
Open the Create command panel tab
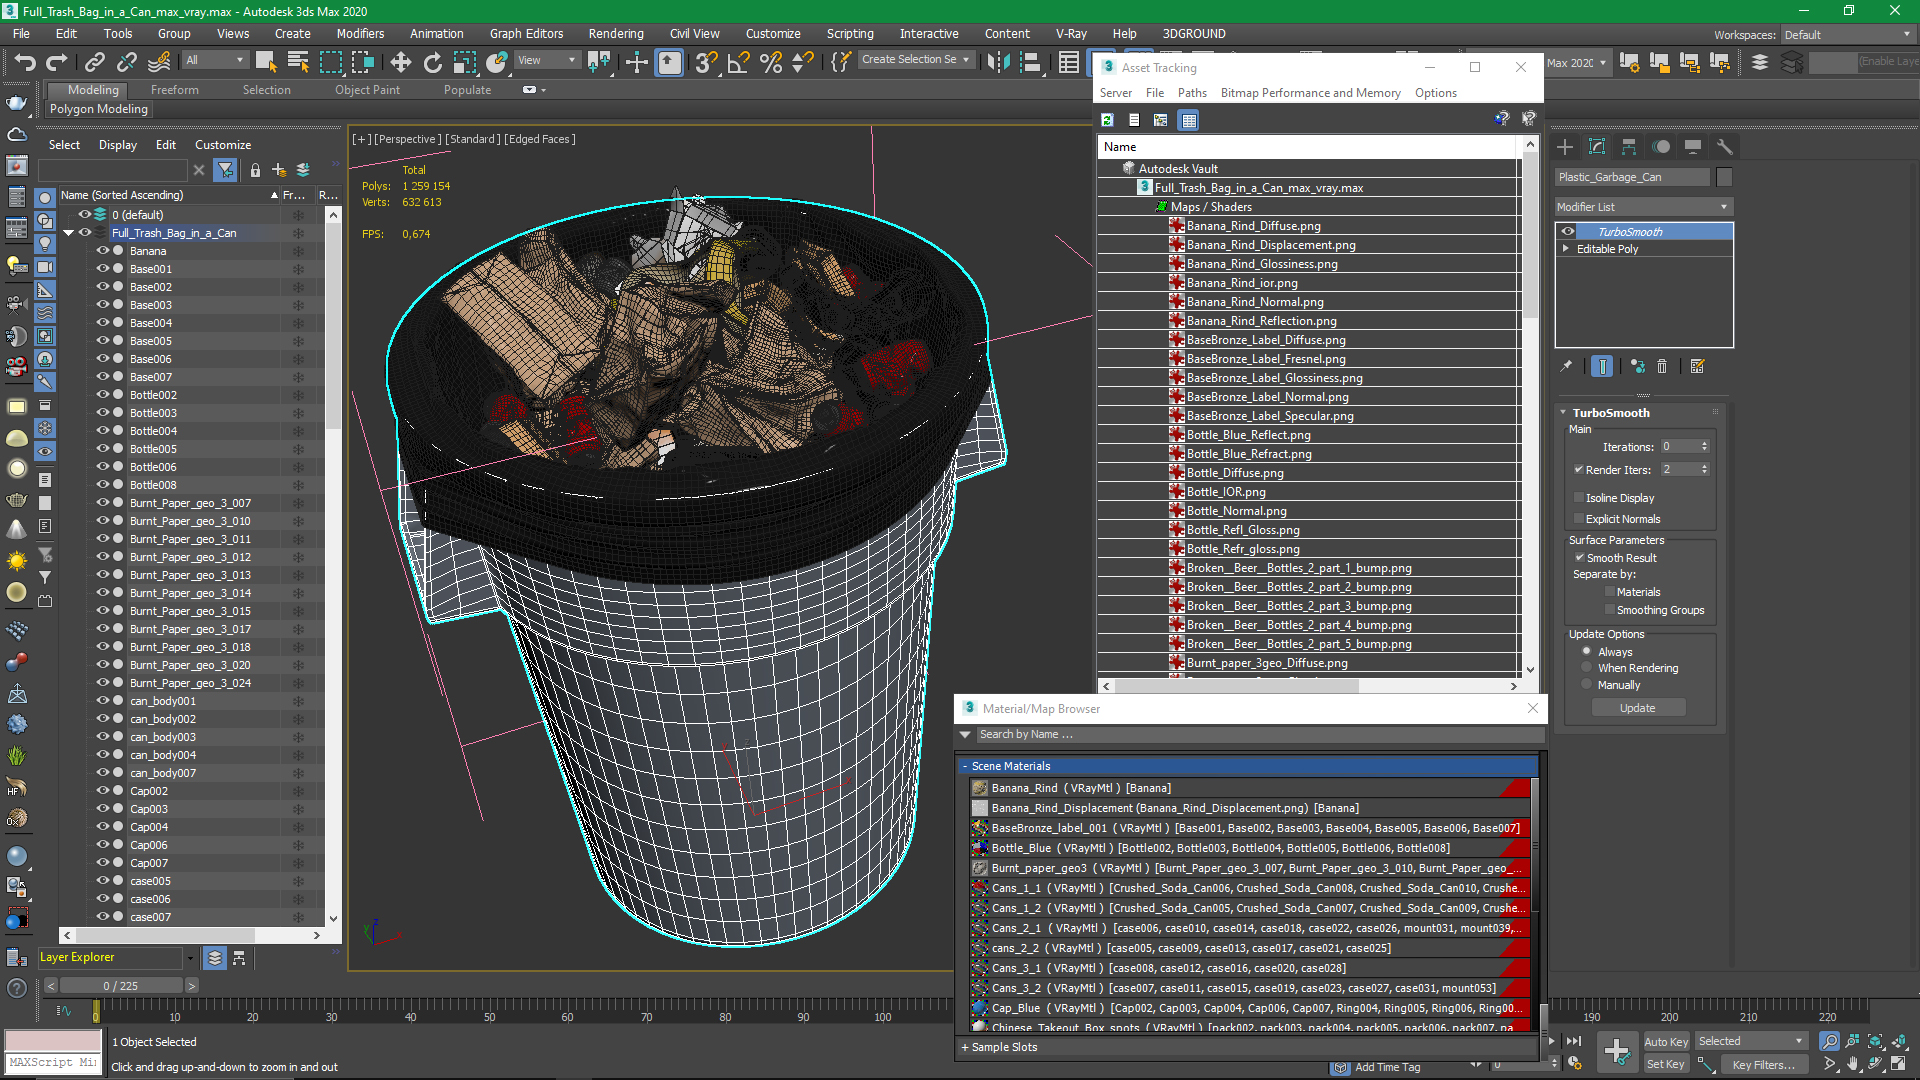(x=1565, y=147)
